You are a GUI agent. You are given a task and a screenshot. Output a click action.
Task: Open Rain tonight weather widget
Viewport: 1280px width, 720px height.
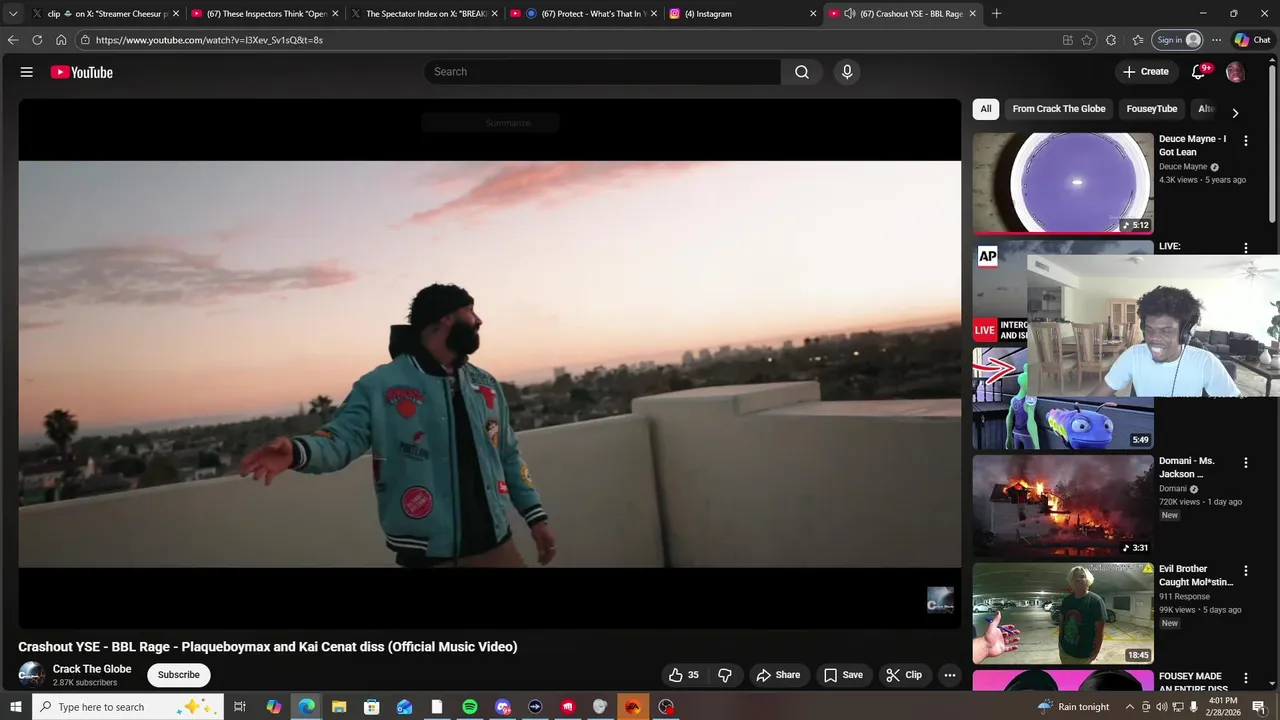coord(1074,707)
